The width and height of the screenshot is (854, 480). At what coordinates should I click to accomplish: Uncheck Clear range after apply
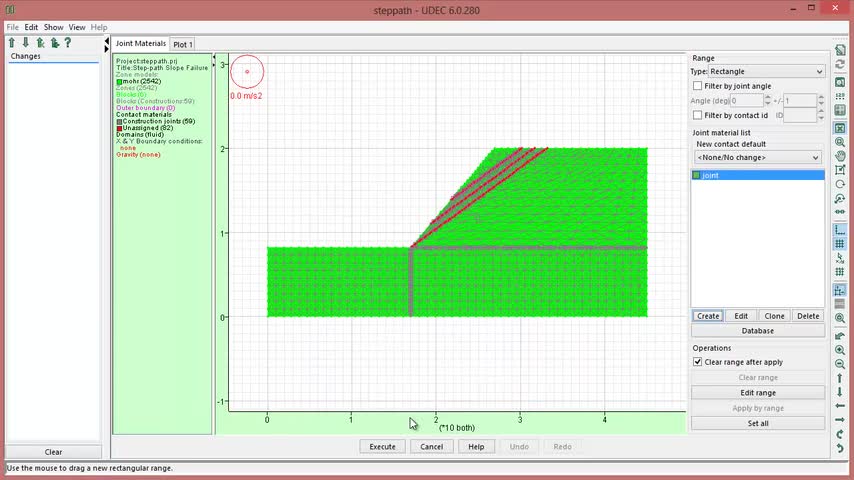[697, 362]
